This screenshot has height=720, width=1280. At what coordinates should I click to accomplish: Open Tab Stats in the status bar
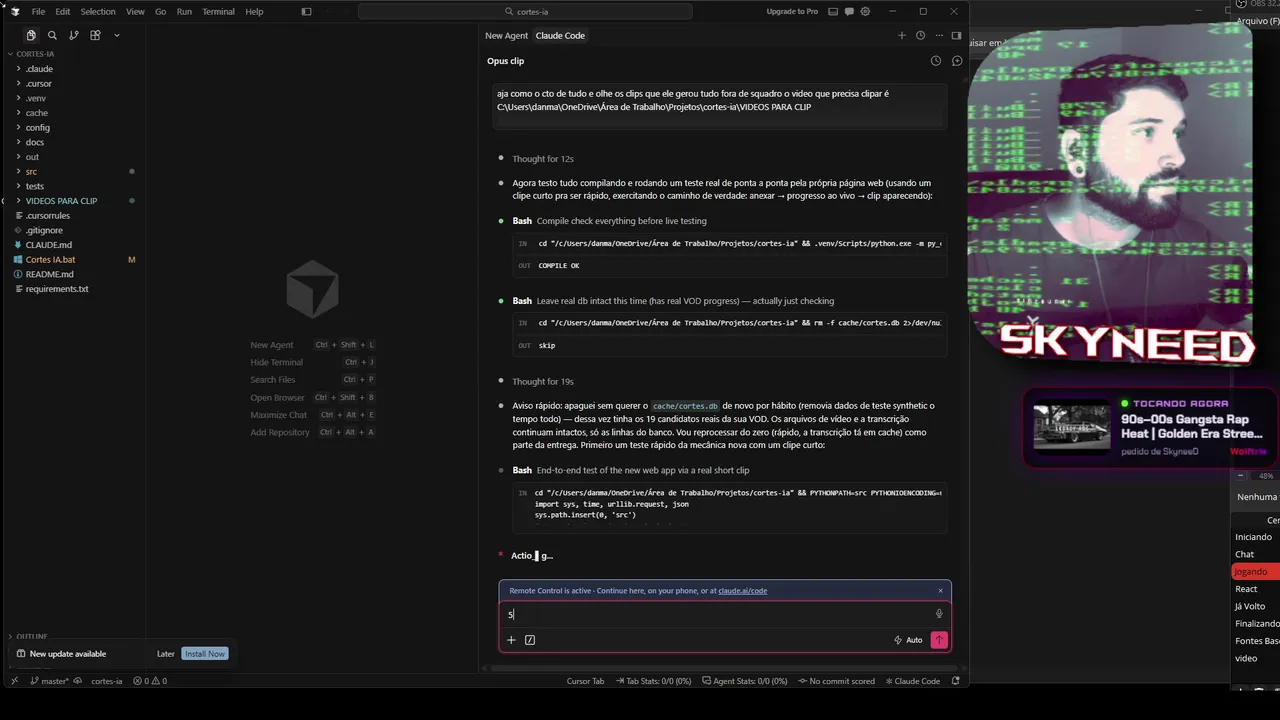[x=655, y=681]
